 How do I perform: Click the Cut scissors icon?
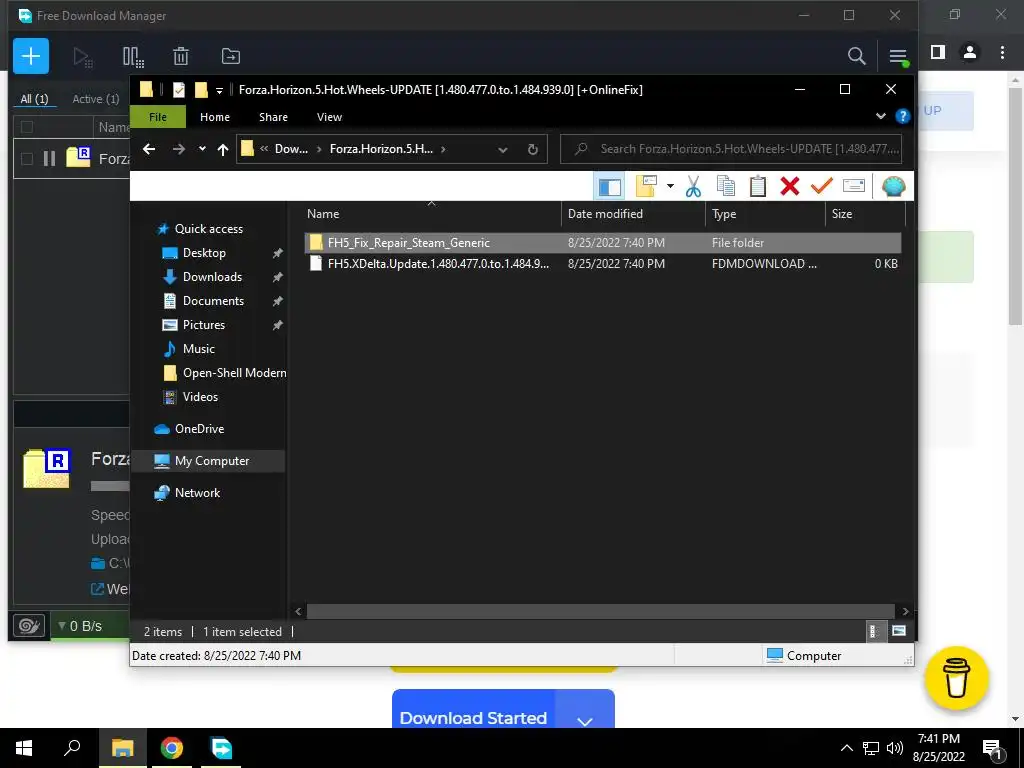(693, 186)
